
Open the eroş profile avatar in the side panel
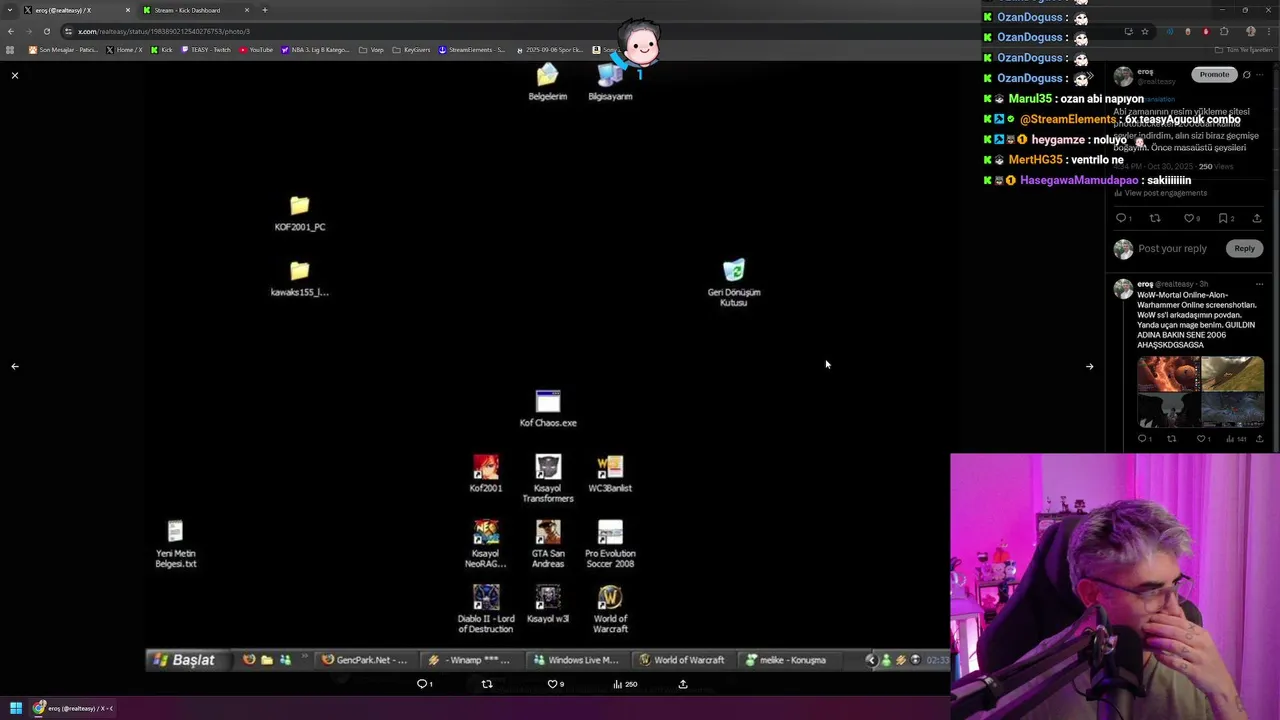point(1123,77)
